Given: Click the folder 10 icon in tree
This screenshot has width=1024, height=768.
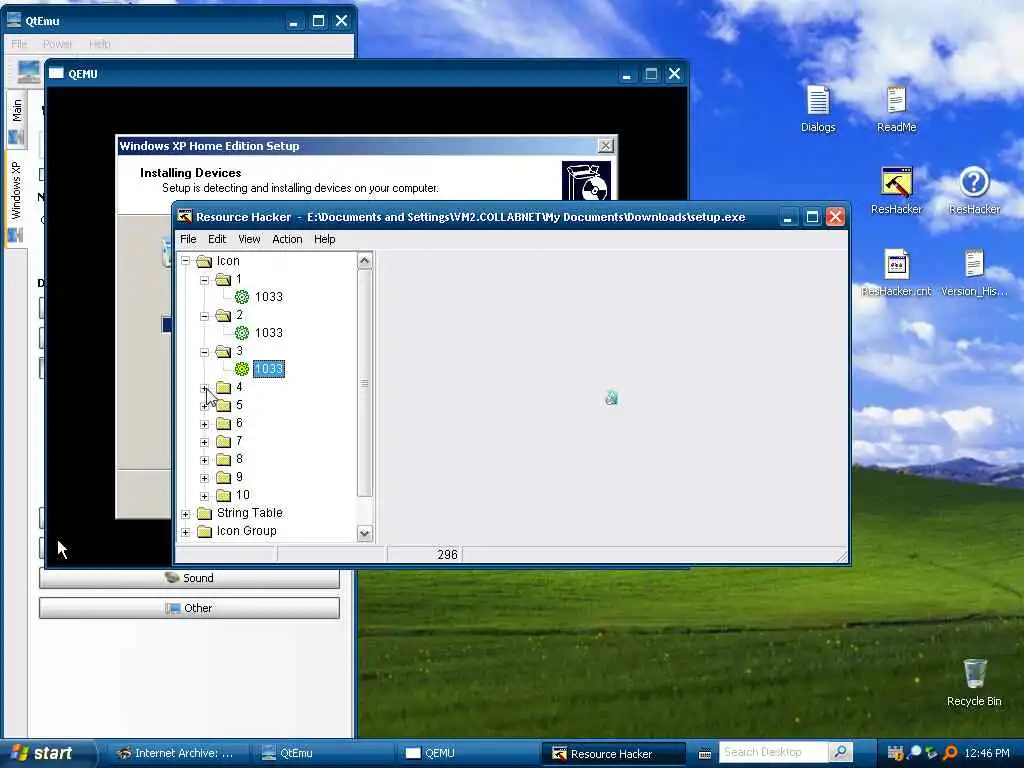Looking at the screenshot, I should coord(223,496).
